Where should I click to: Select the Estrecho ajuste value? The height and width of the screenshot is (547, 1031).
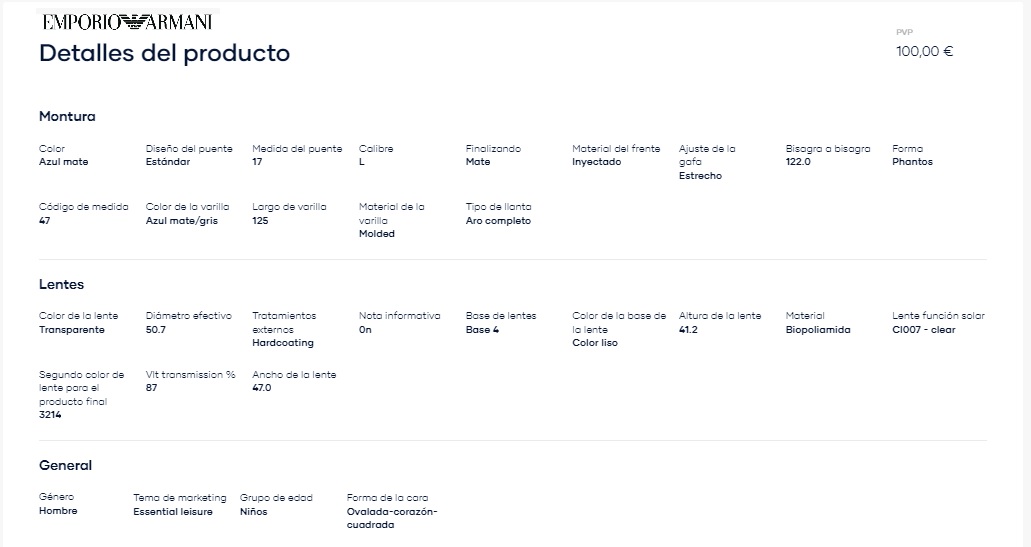coord(700,176)
